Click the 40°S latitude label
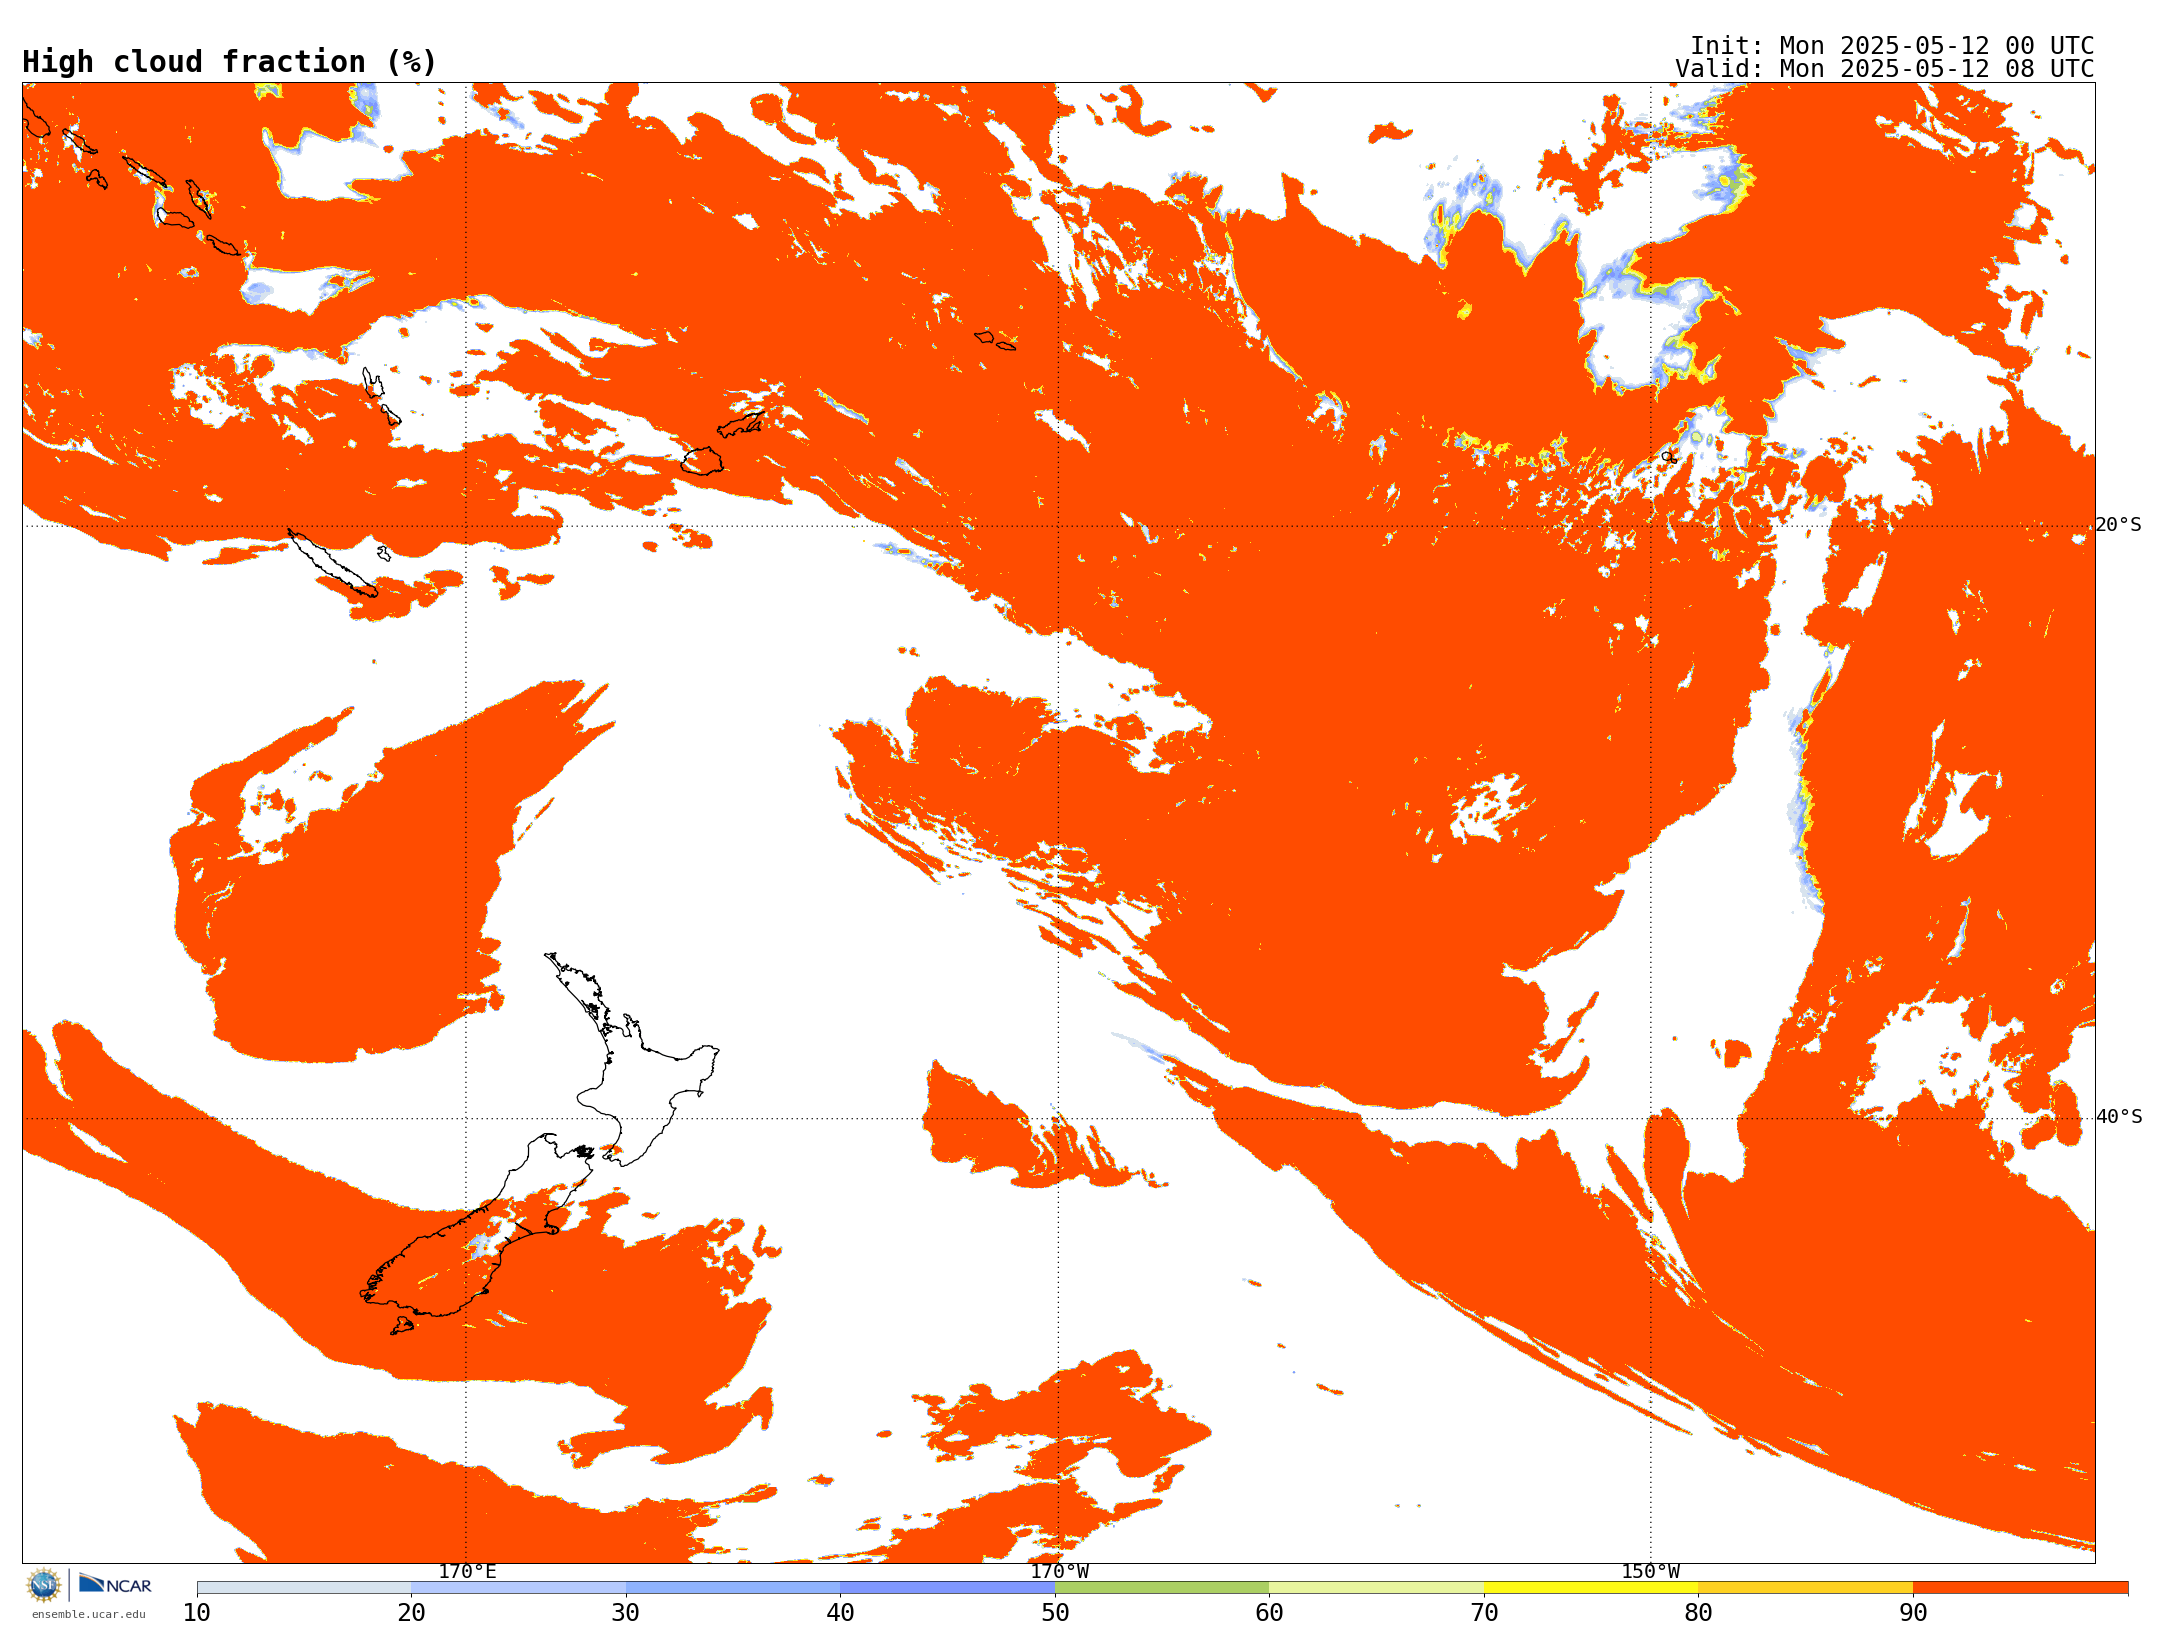 click(x=2118, y=1117)
